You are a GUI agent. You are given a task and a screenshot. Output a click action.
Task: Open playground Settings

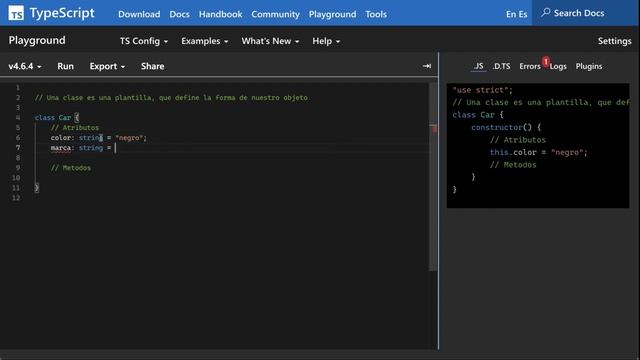point(614,41)
